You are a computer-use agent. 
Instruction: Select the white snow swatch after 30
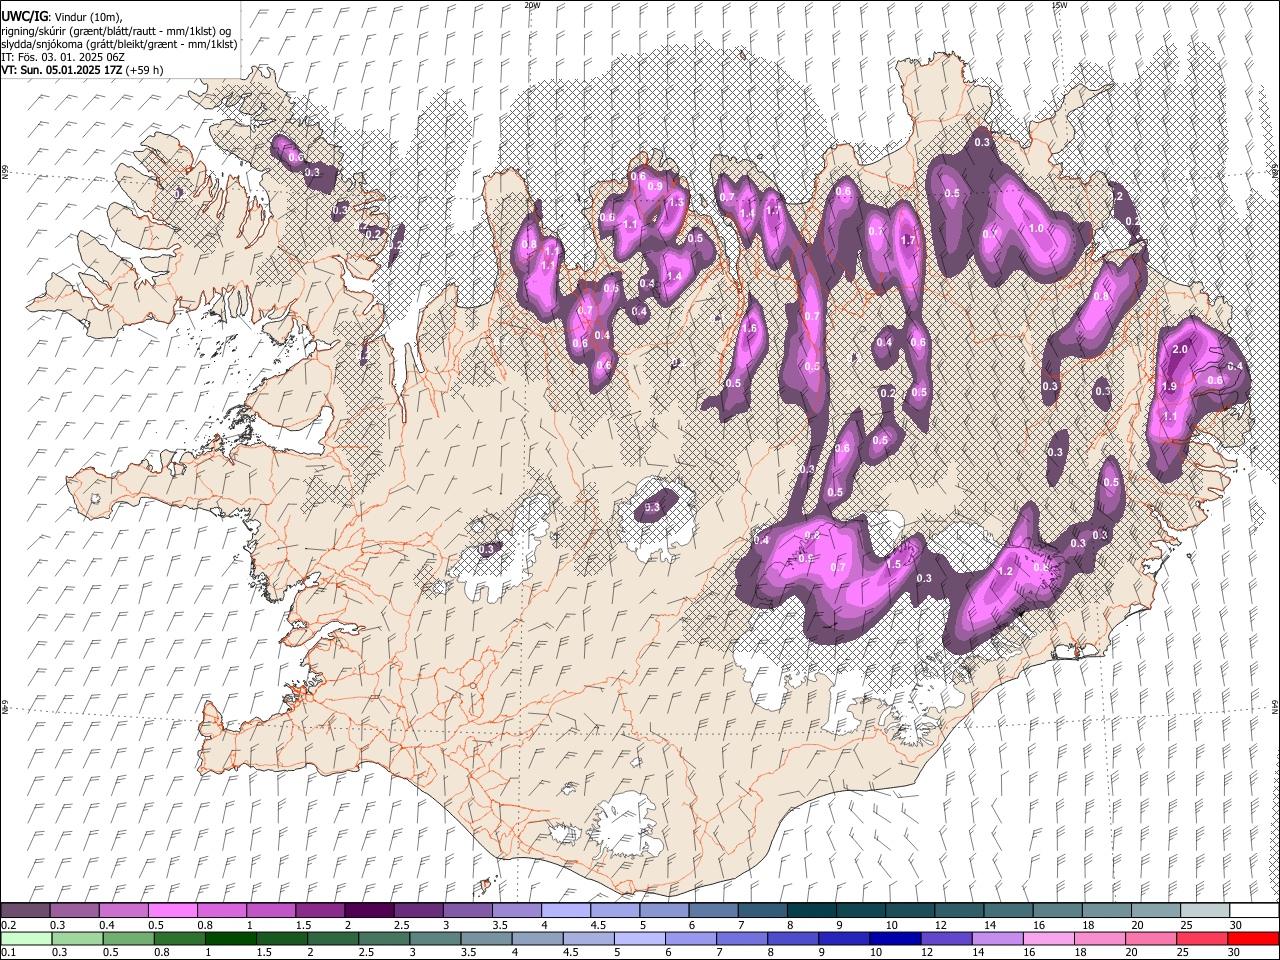coord(1254,910)
